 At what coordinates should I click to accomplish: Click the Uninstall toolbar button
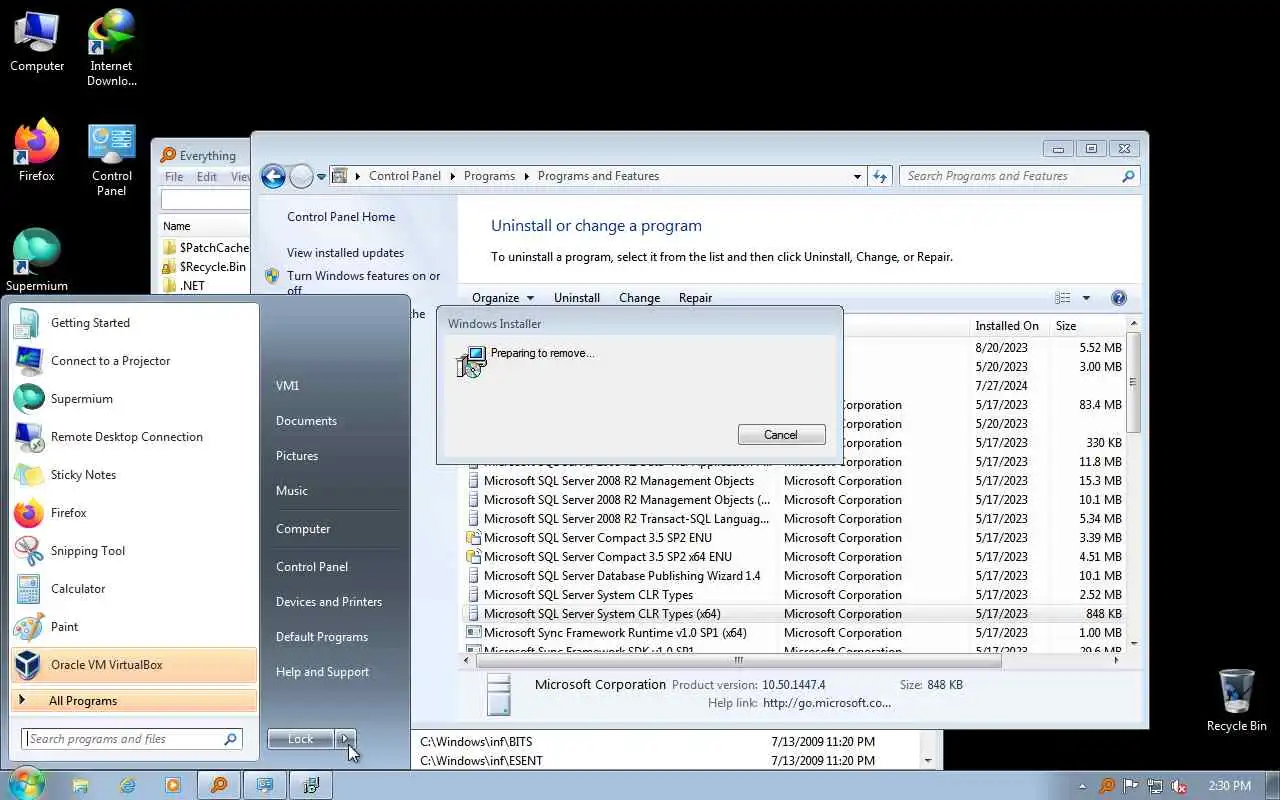pyautogui.click(x=577, y=298)
